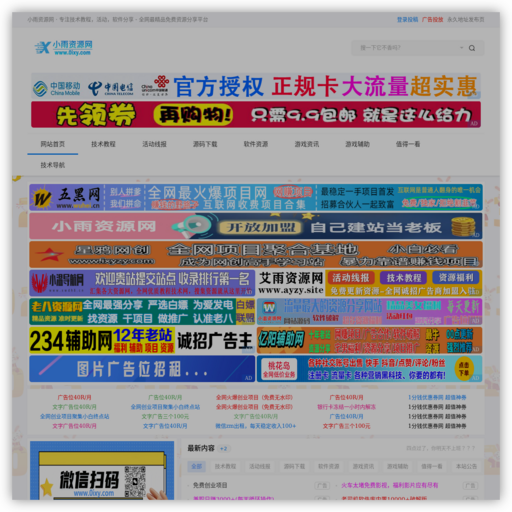512x512 pixels.
Task: Select the 本站公告 filter tab
Action: 466,466
